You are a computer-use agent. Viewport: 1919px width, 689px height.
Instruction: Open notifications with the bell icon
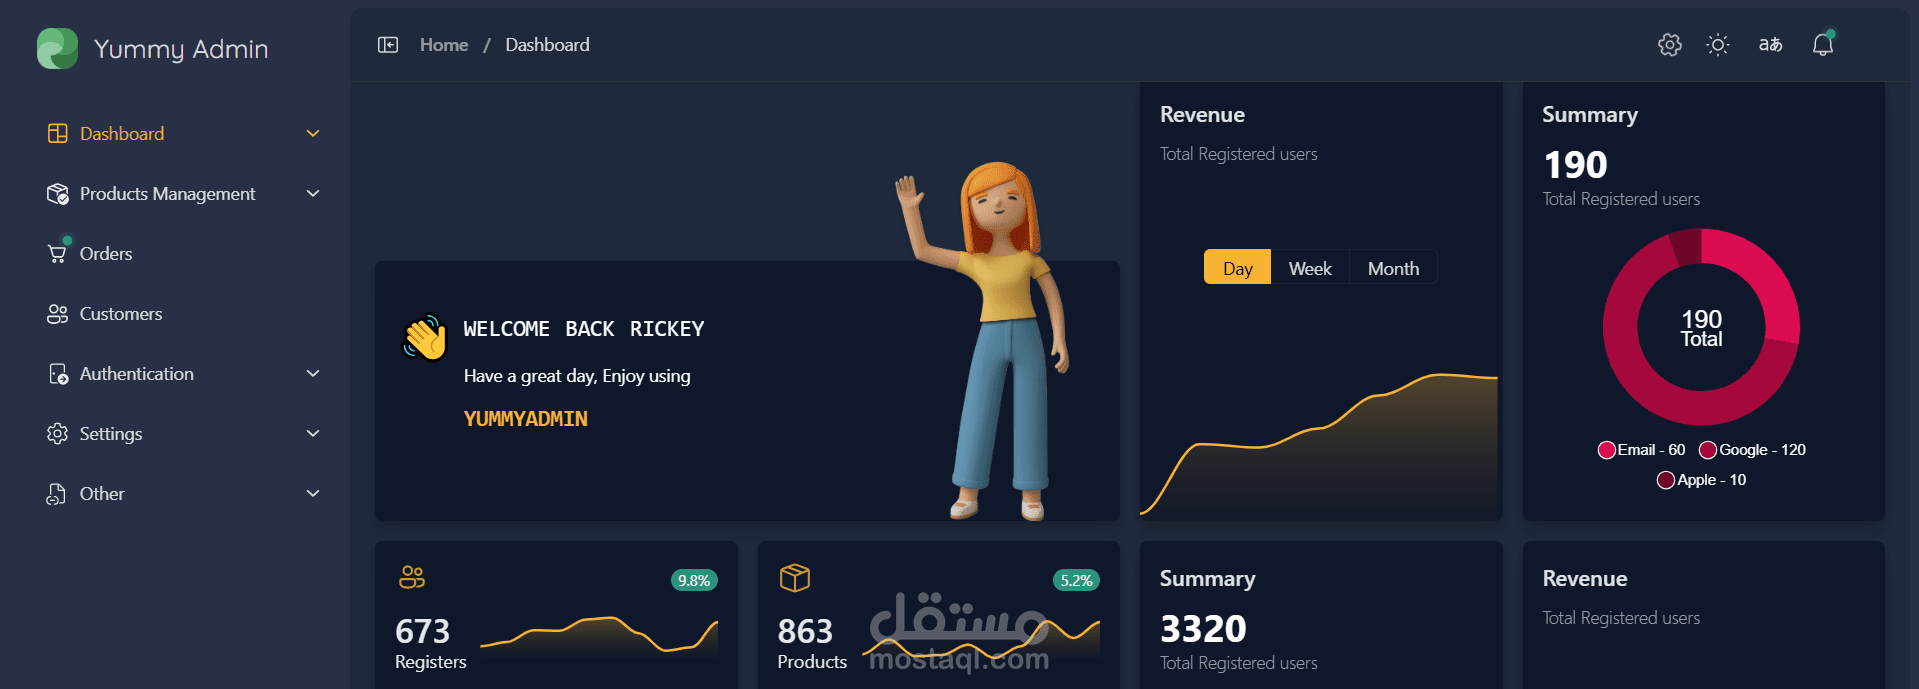point(1823,44)
